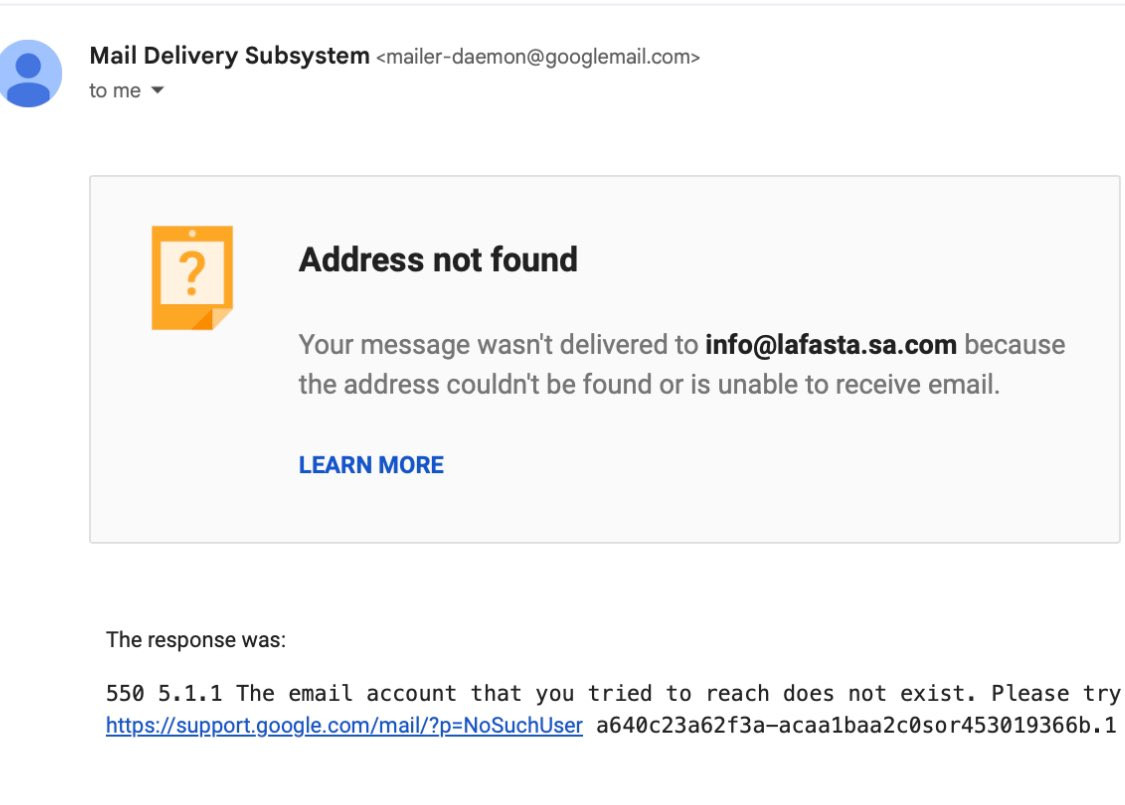Click the word "because" in the notice
This screenshot has height=805, width=1125.
click(1014, 345)
